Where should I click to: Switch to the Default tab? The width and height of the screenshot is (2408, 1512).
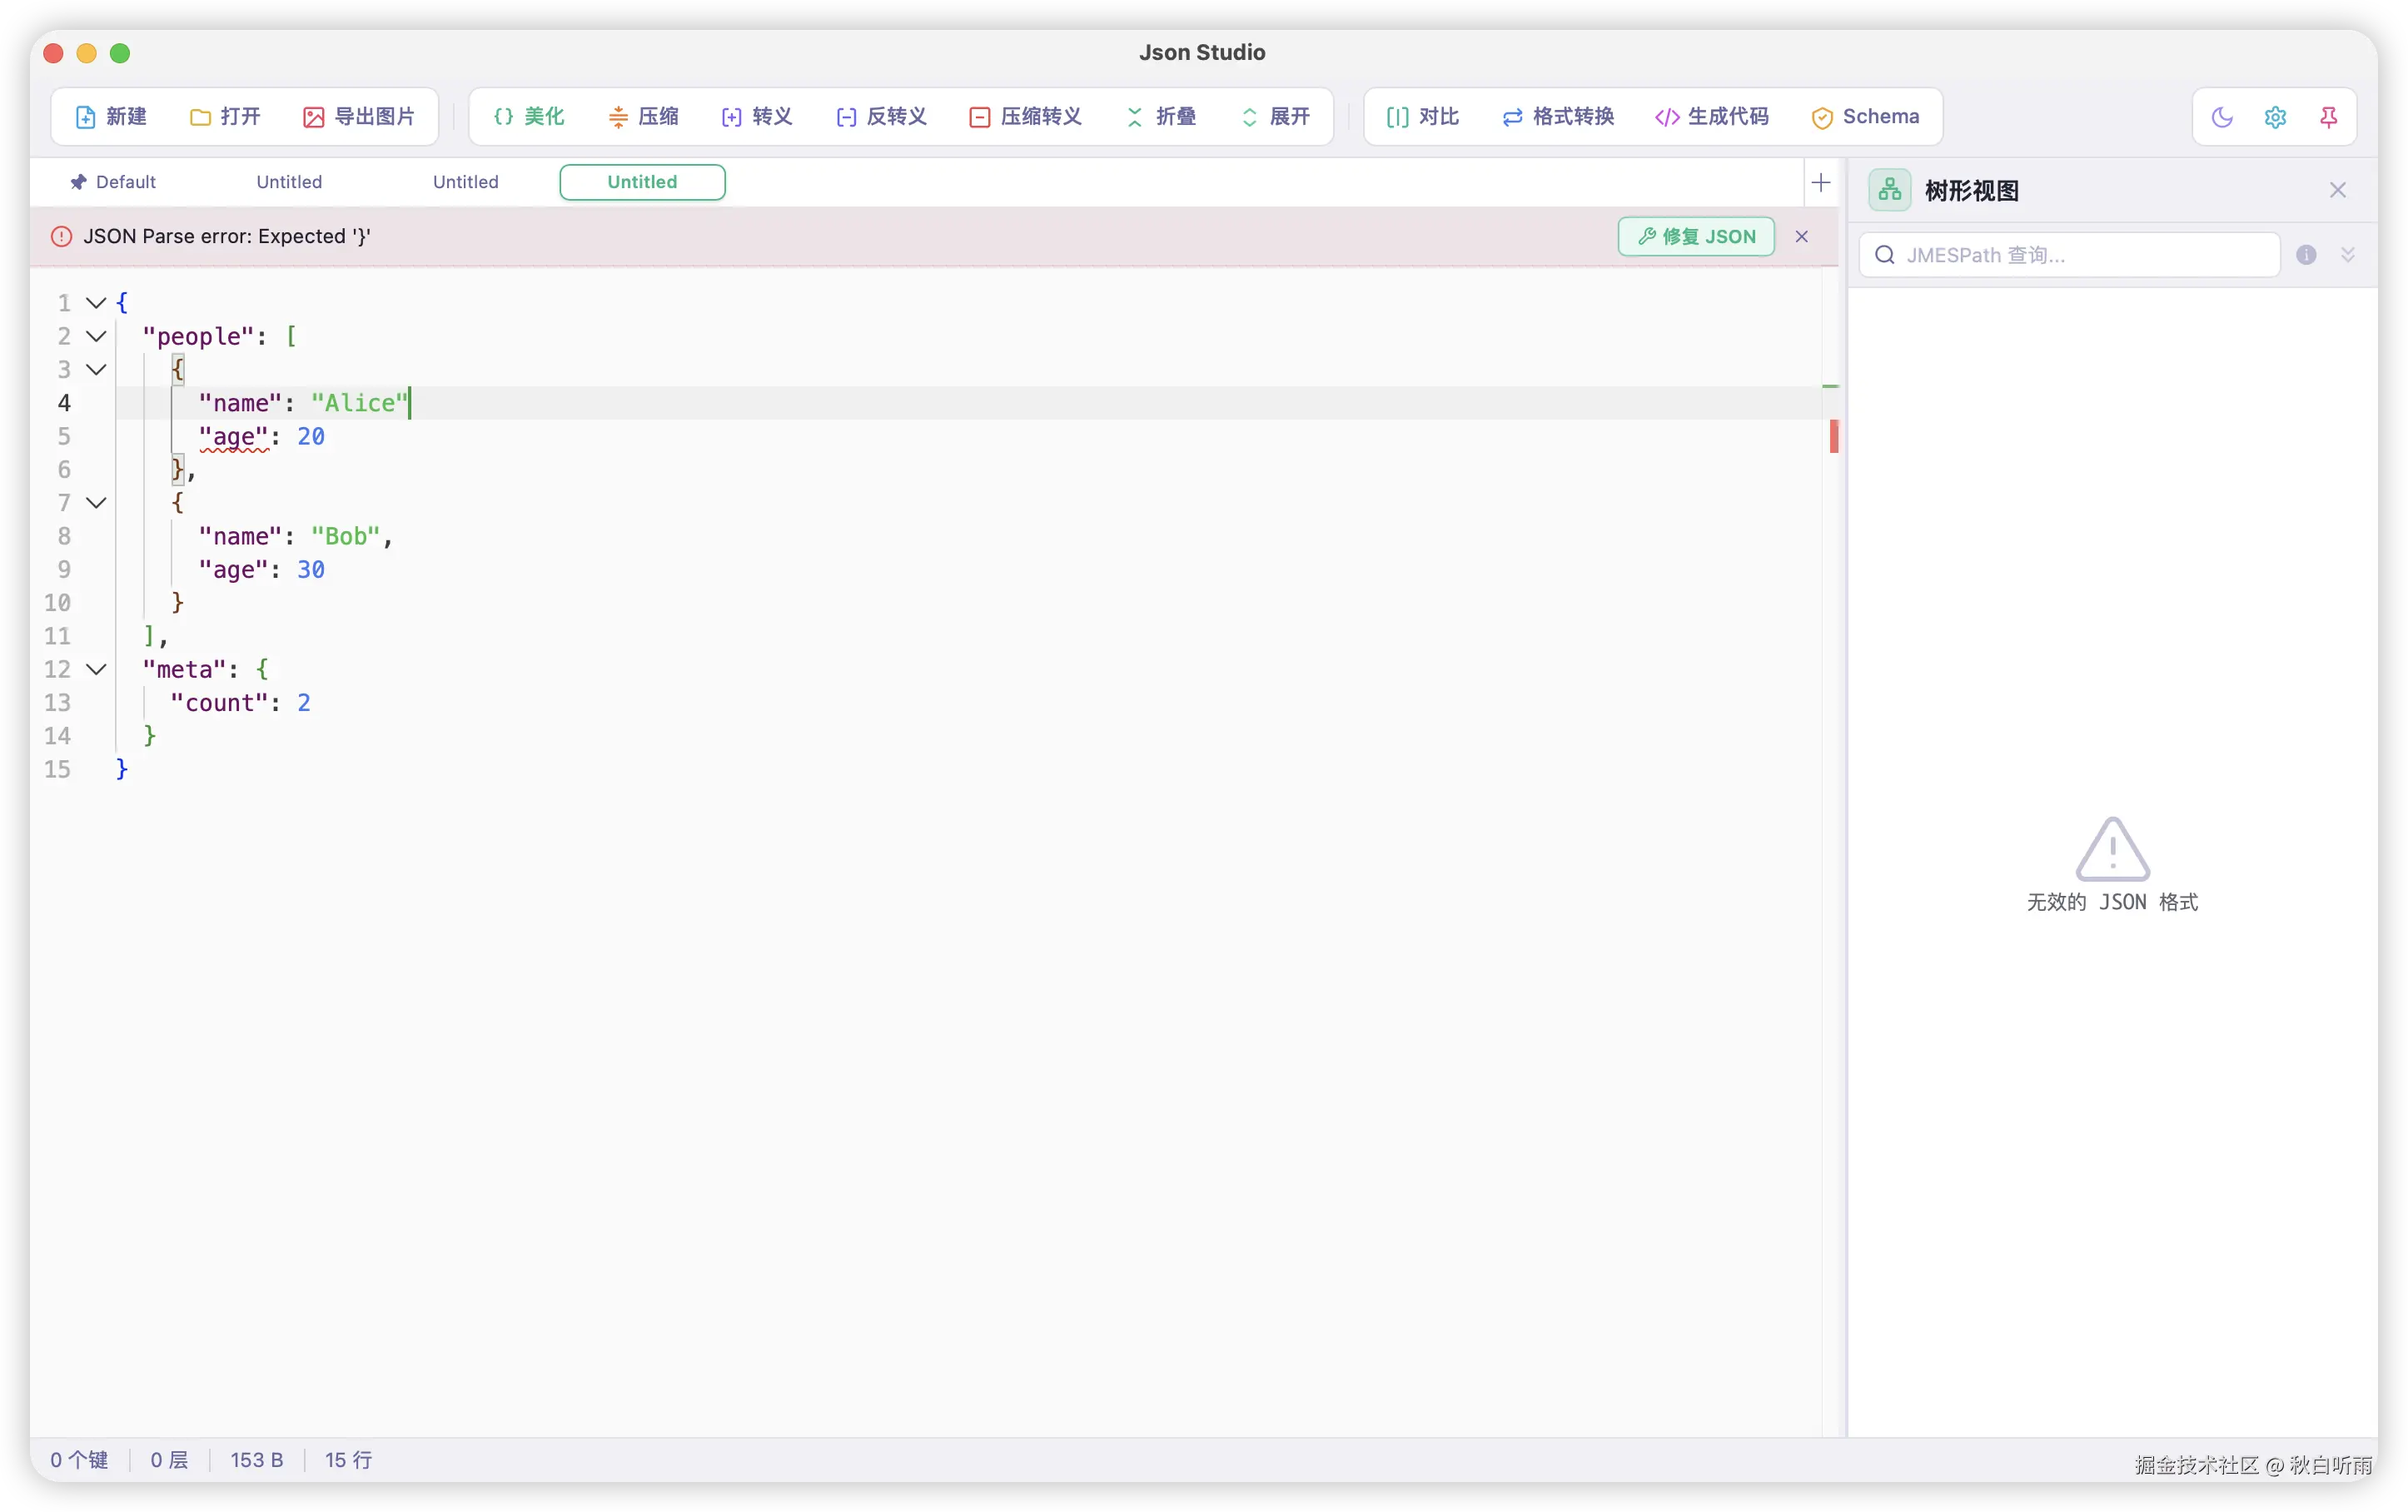tap(113, 182)
